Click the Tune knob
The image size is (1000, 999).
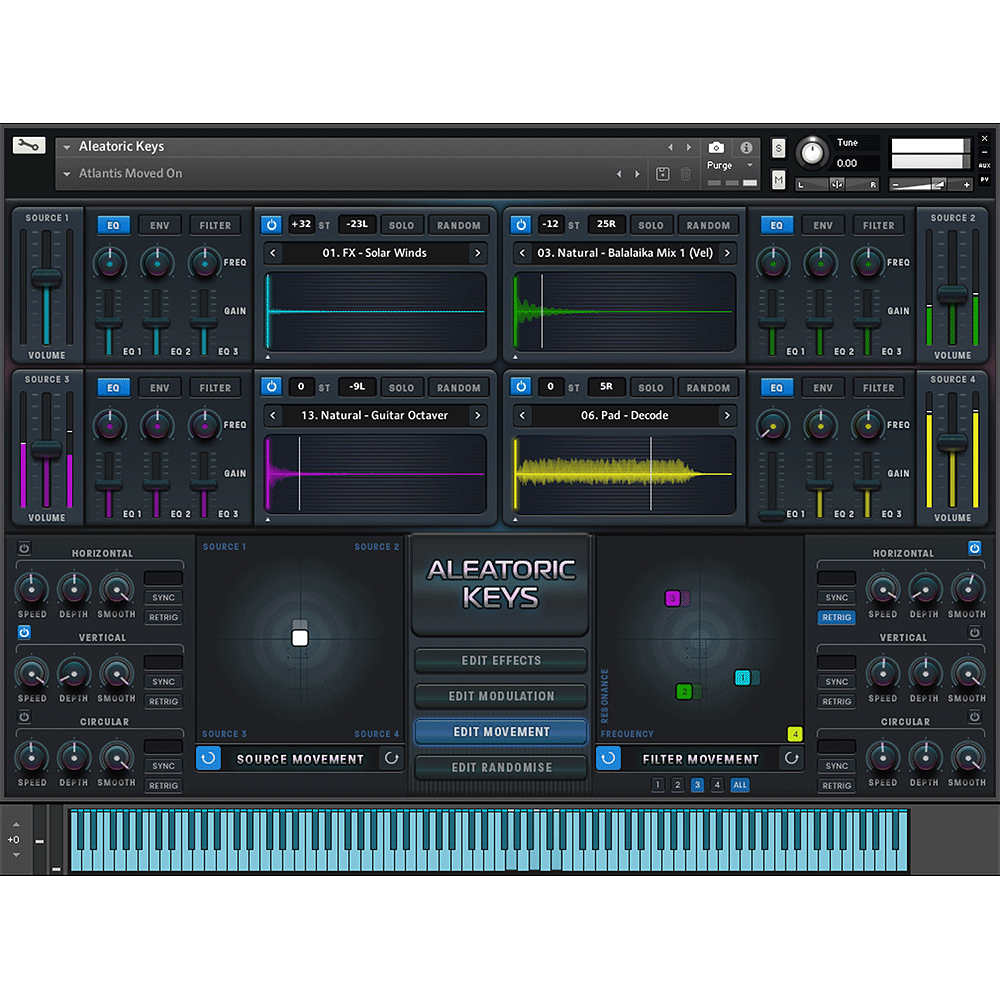coord(812,153)
